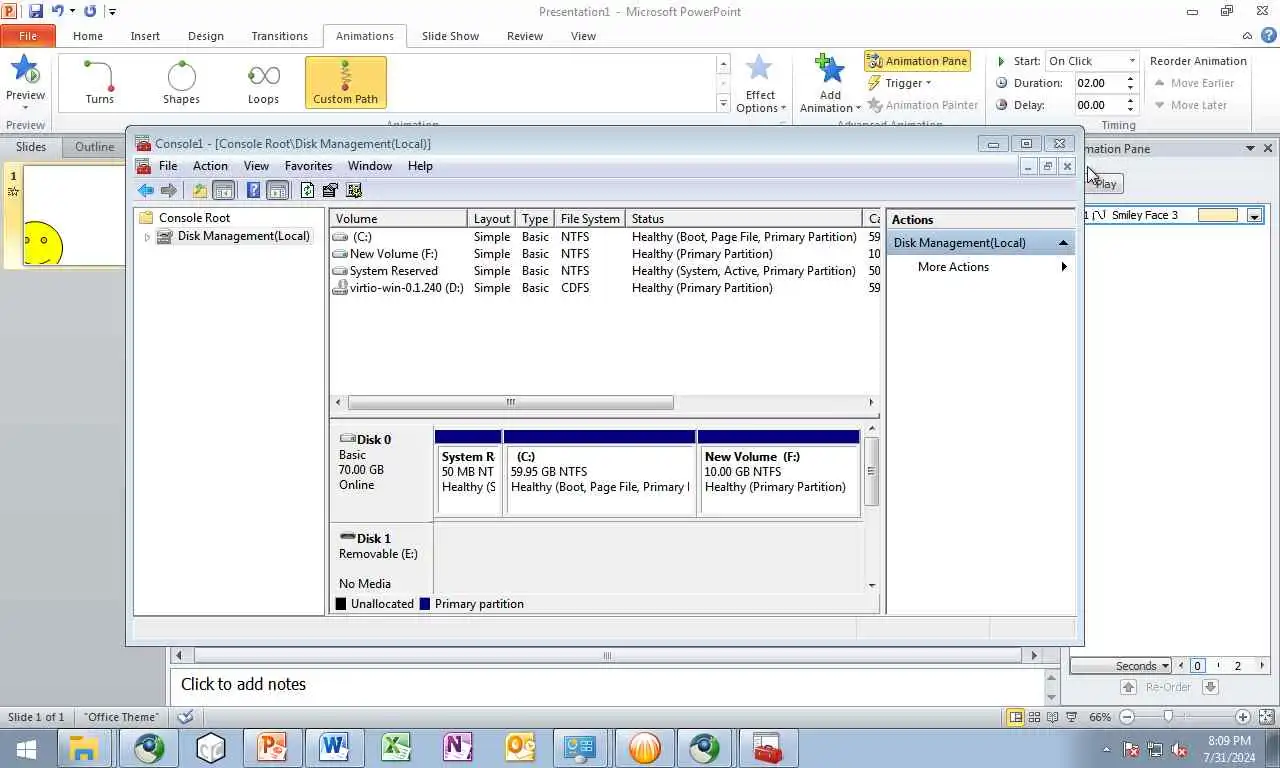The image size is (1280, 768).
Task: Open PowerPoint from the taskbar
Action: [272, 748]
